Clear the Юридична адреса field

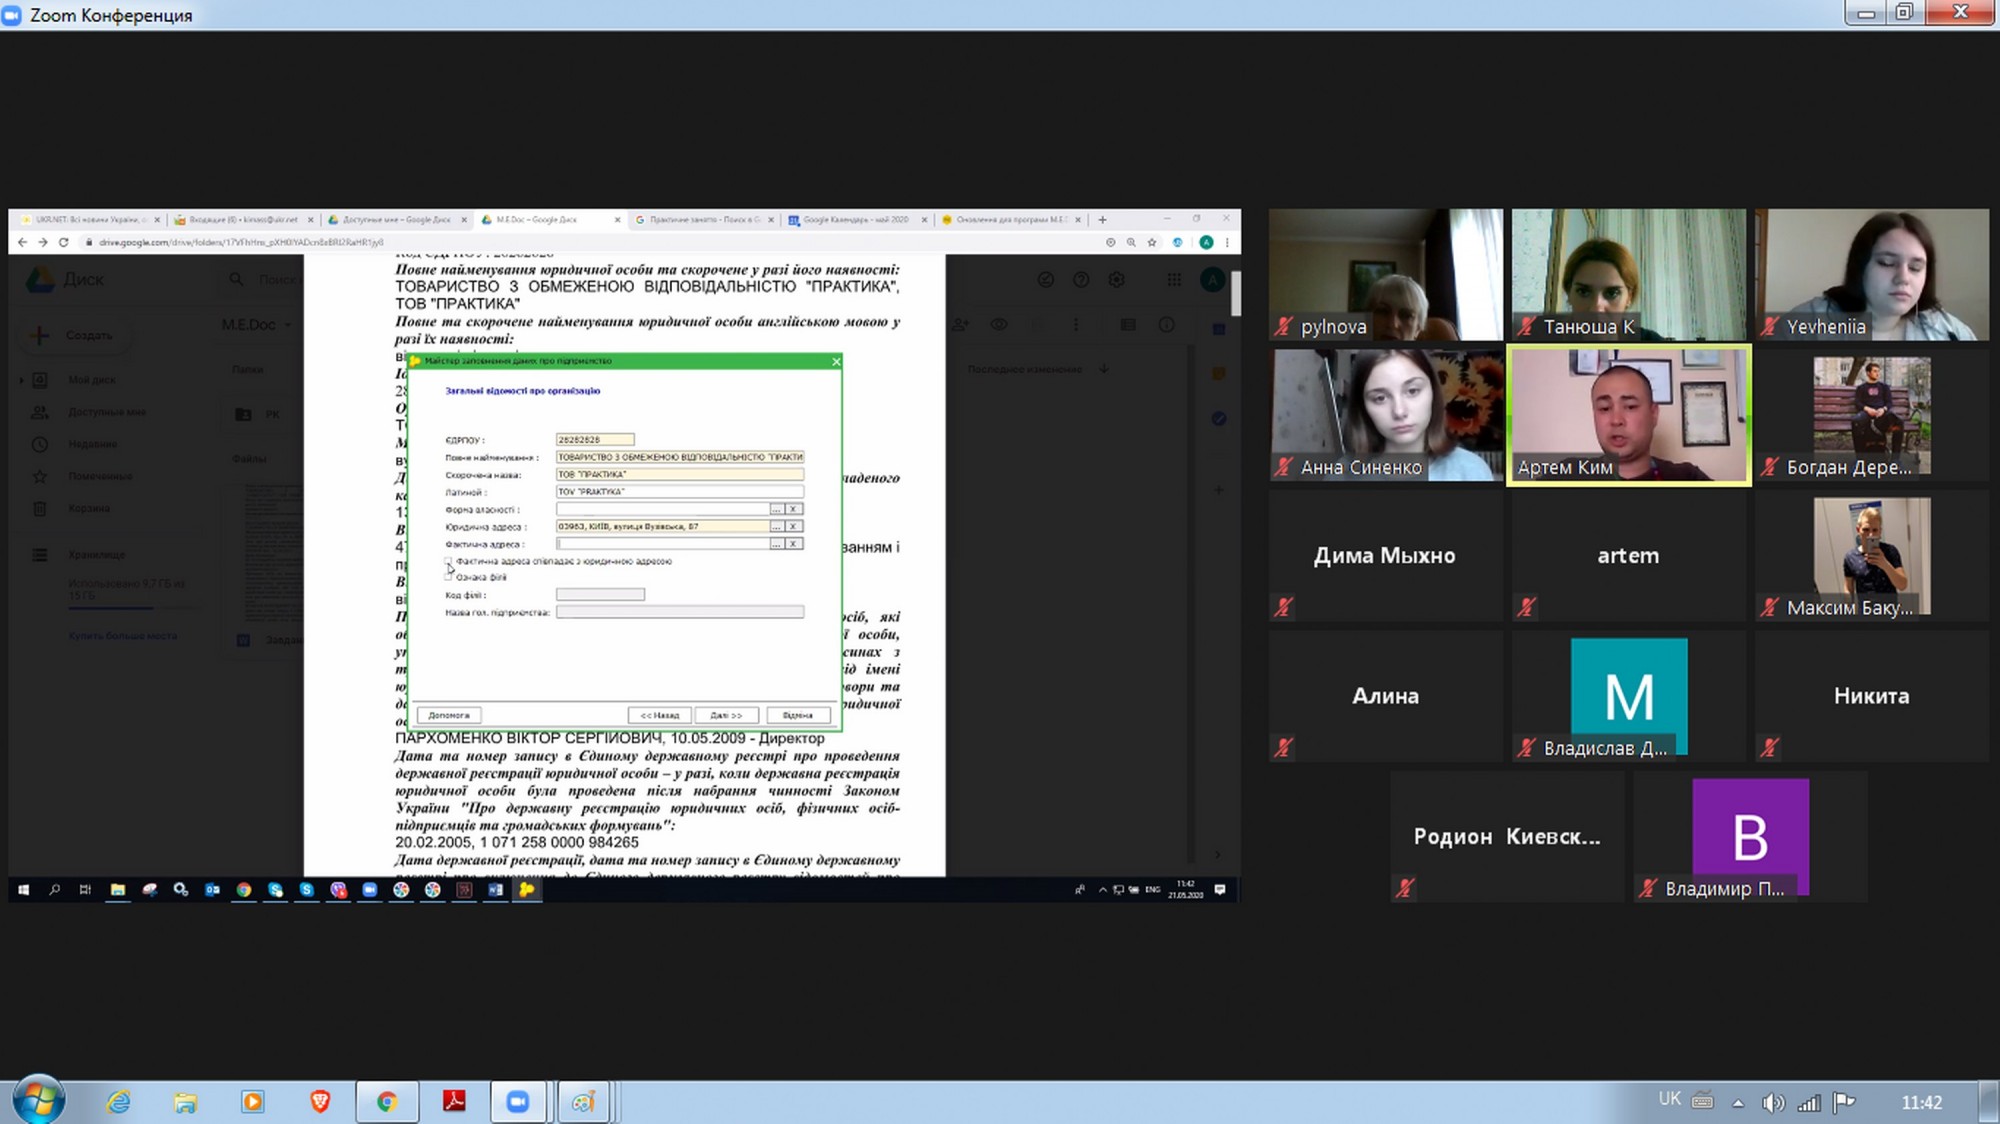(793, 526)
